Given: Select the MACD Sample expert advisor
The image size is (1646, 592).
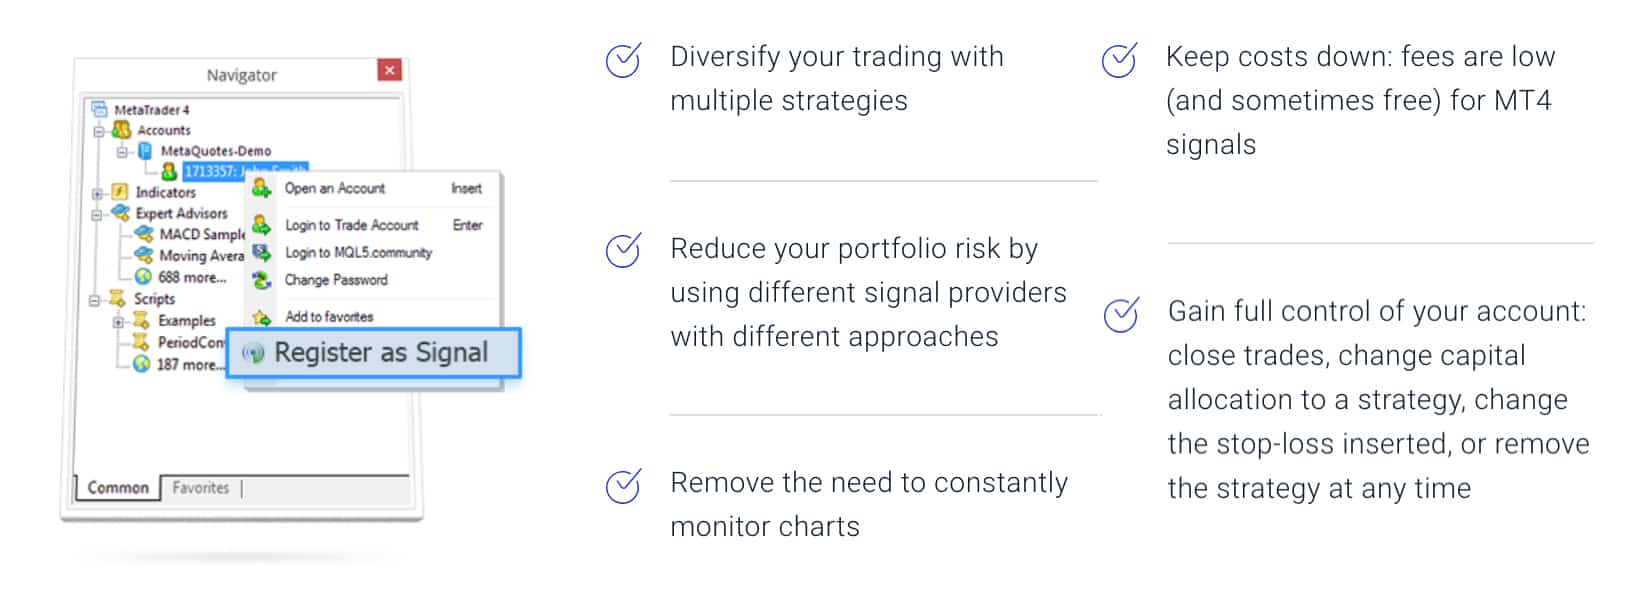Looking at the screenshot, I should pyautogui.click(x=202, y=234).
